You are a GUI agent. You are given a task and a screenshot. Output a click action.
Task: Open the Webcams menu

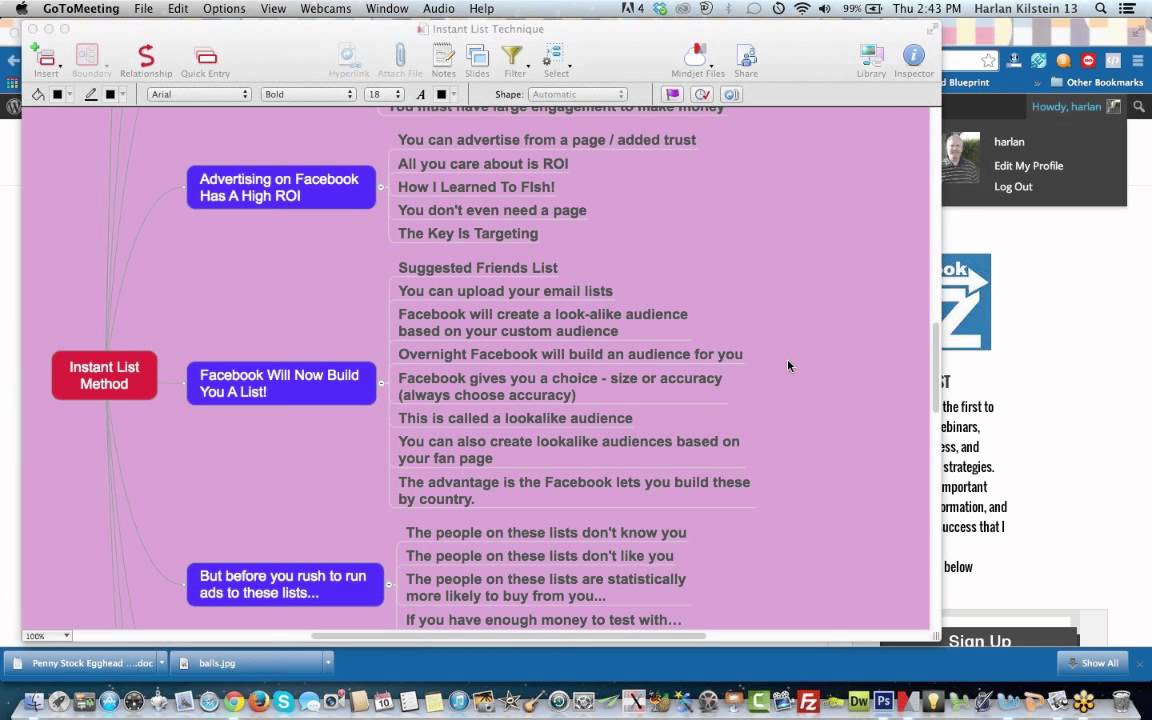[325, 9]
